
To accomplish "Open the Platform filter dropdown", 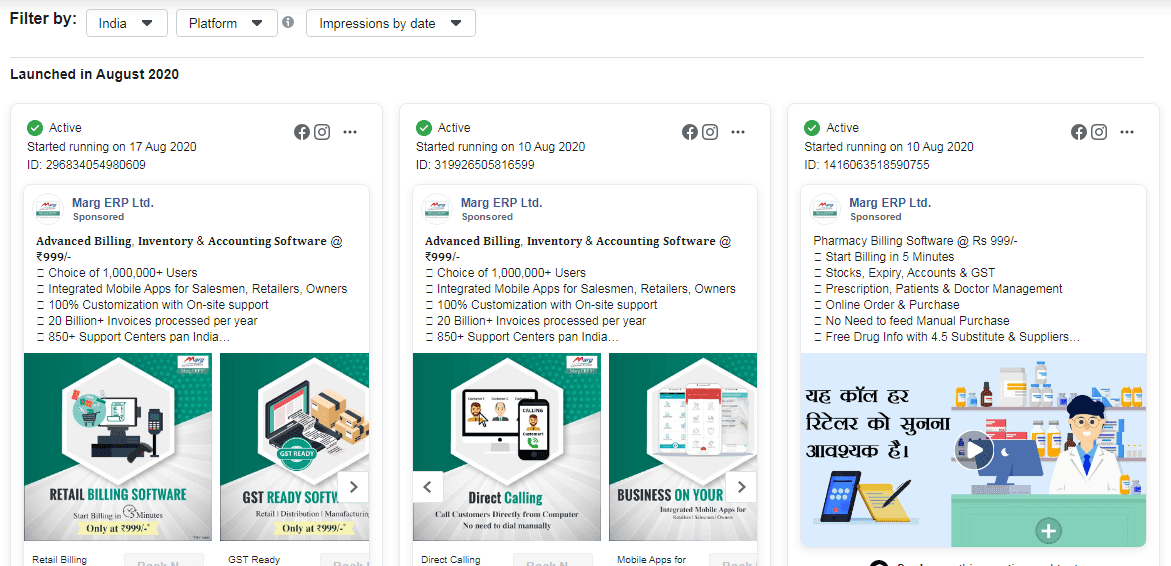I will [x=227, y=23].
